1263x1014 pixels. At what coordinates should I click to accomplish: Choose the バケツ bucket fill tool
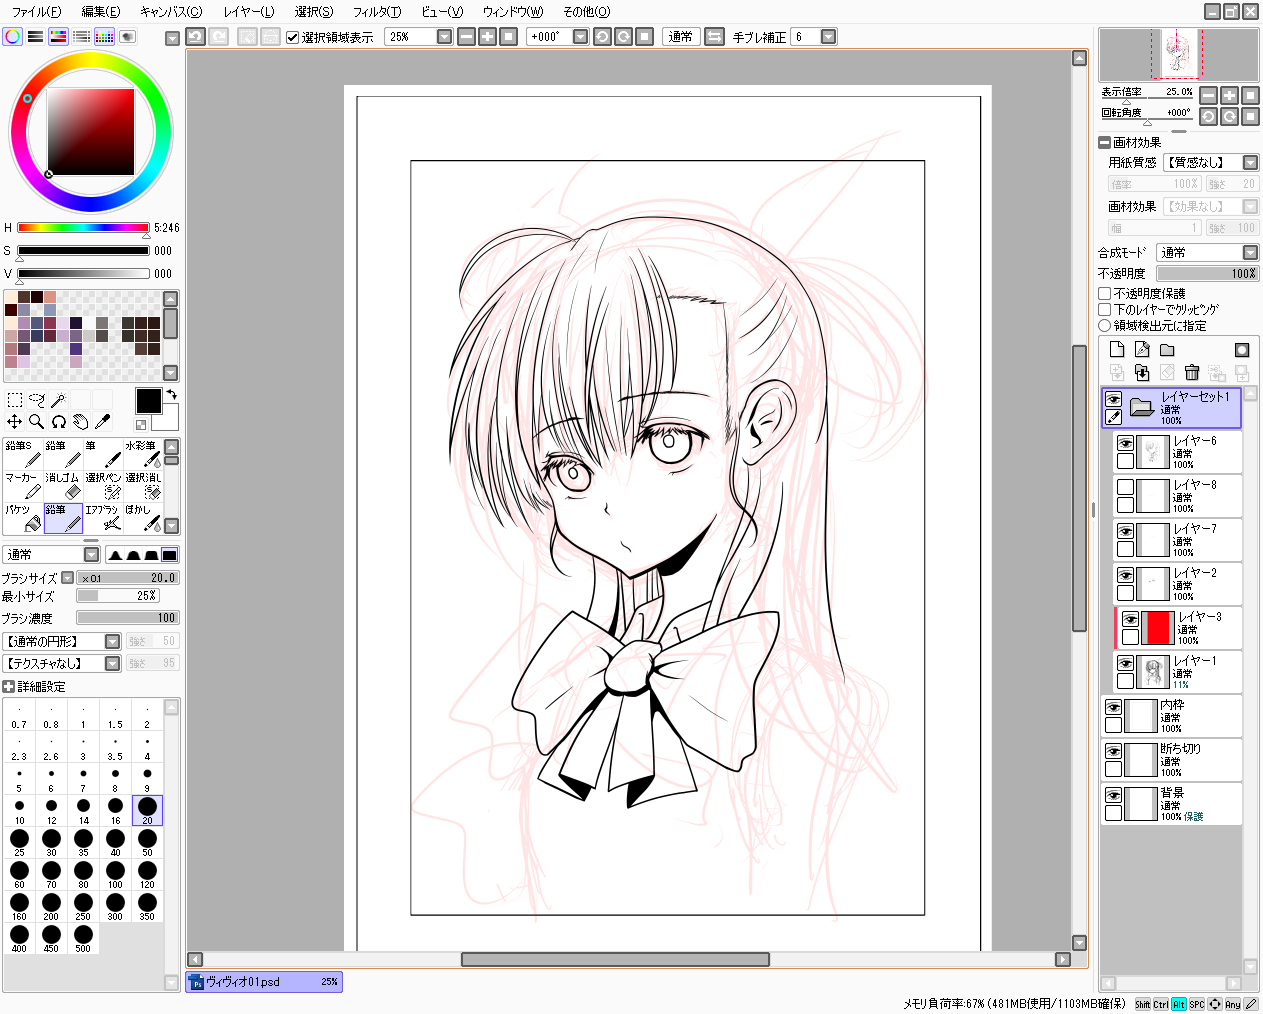tap(23, 518)
